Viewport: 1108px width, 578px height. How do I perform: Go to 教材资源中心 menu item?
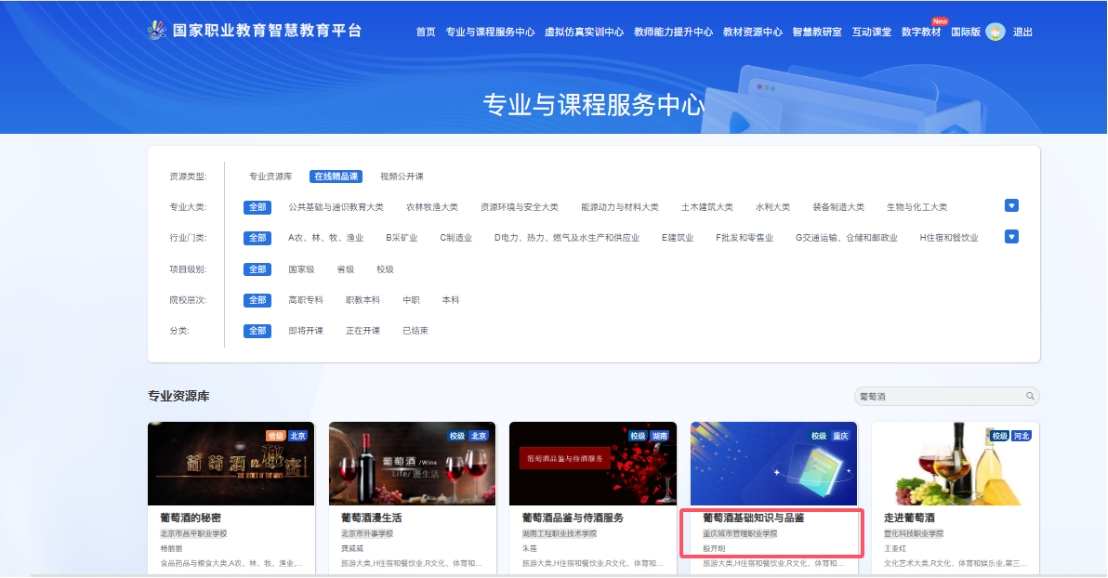[753, 32]
